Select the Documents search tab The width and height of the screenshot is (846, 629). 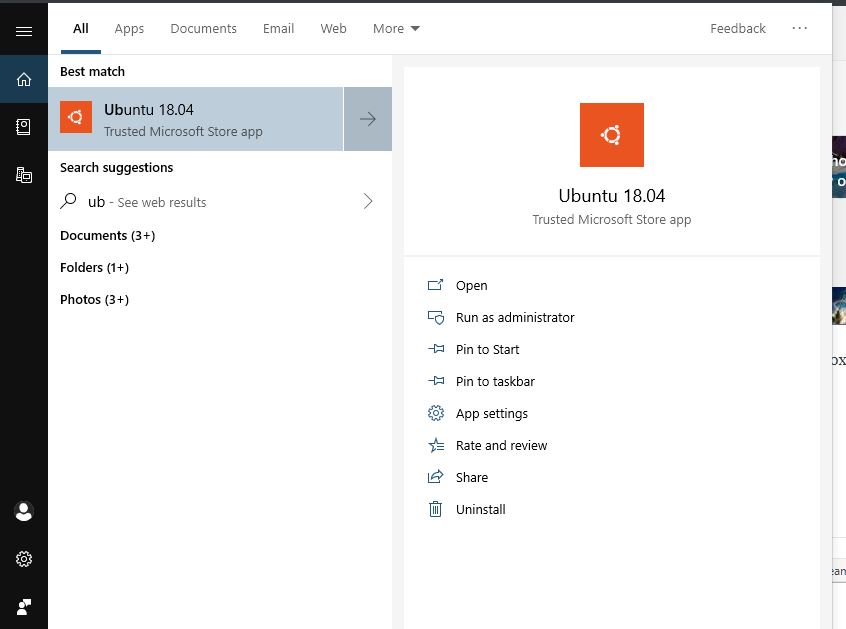(203, 28)
